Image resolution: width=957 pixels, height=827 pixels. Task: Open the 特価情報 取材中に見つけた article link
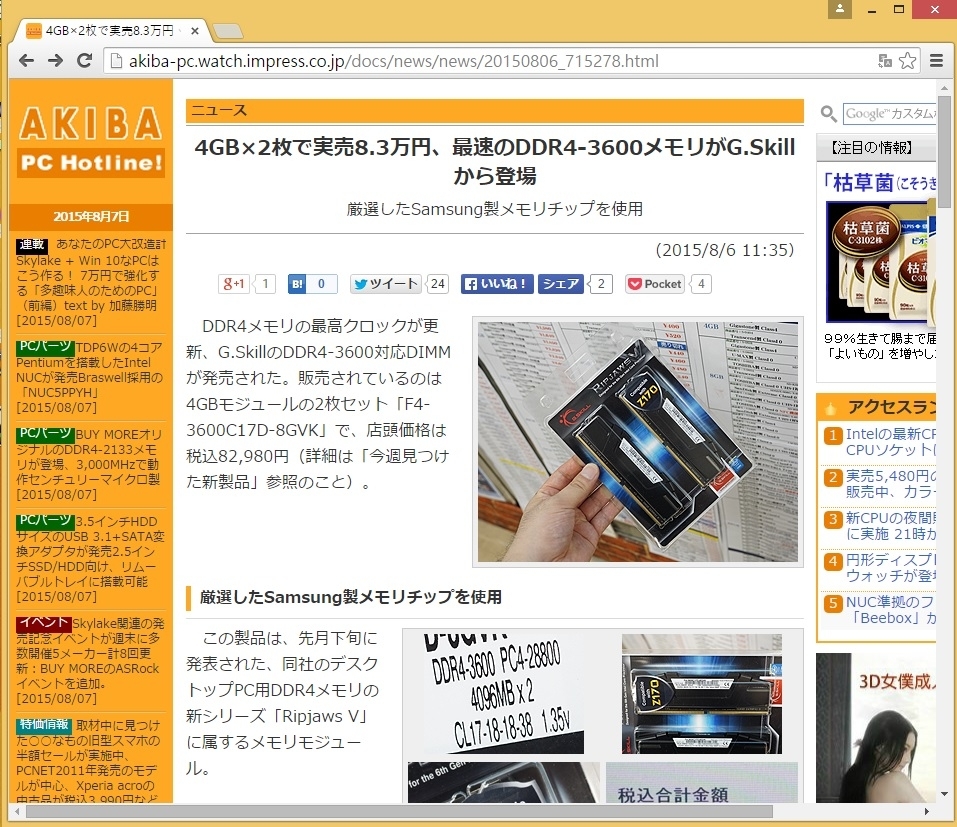[x=90, y=763]
